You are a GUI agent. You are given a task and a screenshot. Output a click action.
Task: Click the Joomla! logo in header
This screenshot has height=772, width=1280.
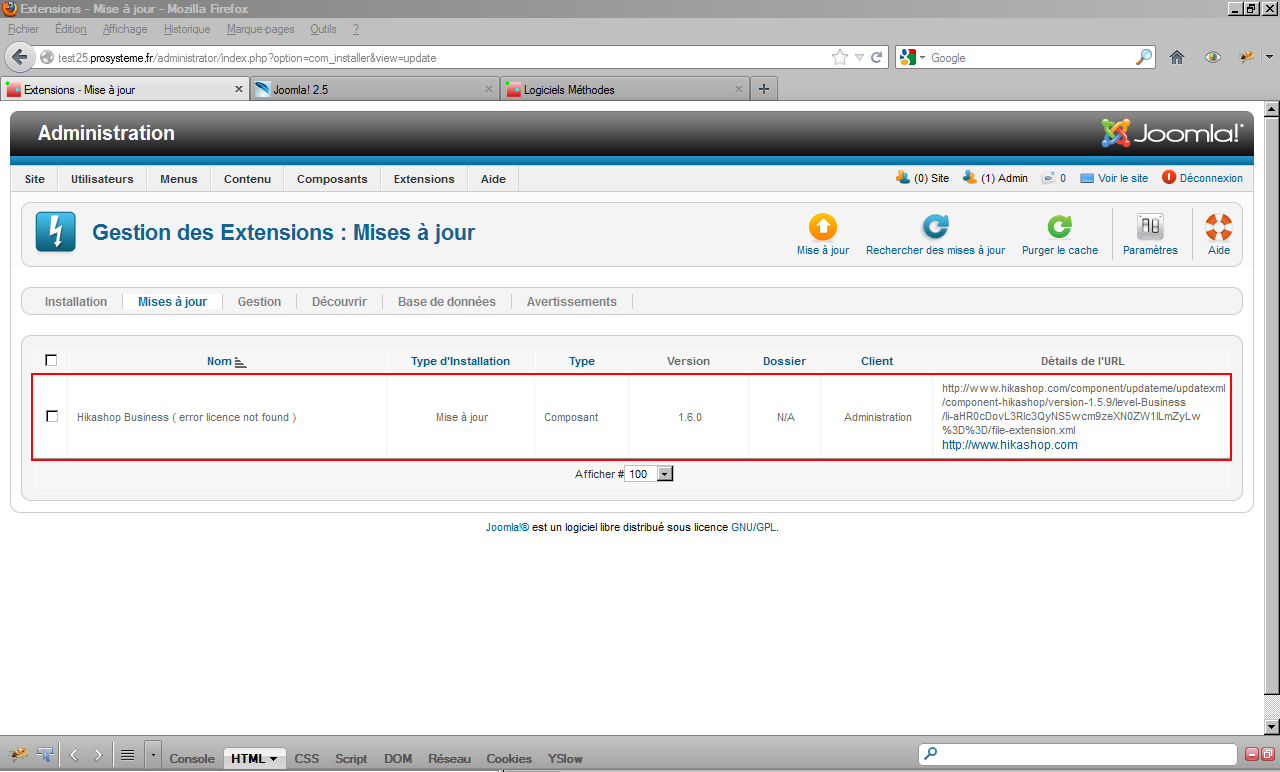[1172, 133]
